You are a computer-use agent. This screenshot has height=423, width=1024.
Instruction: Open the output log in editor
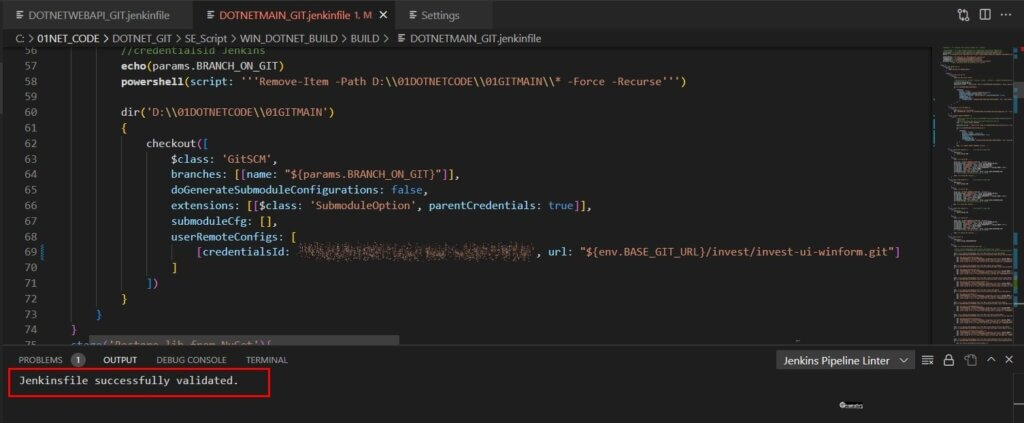[970, 360]
